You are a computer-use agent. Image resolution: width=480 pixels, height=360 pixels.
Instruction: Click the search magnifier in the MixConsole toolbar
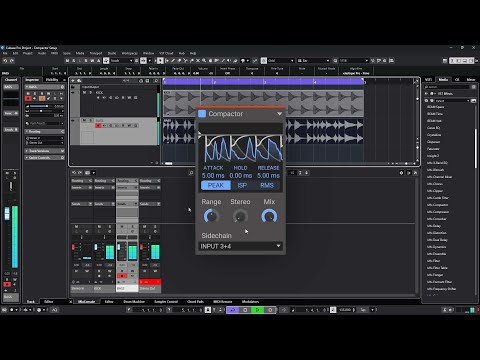pos(191,173)
